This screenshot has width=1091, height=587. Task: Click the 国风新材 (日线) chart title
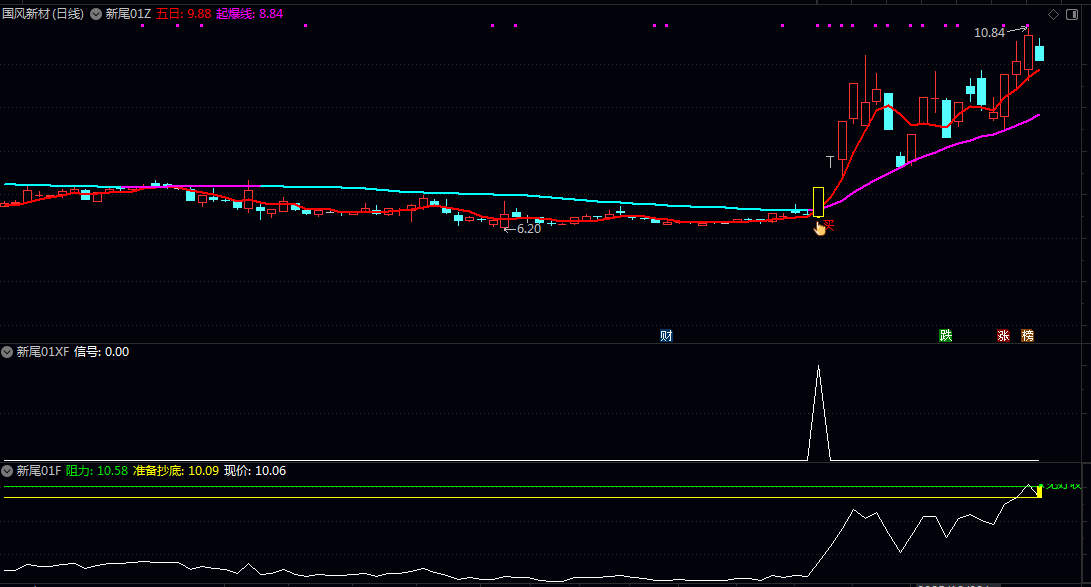point(43,14)
